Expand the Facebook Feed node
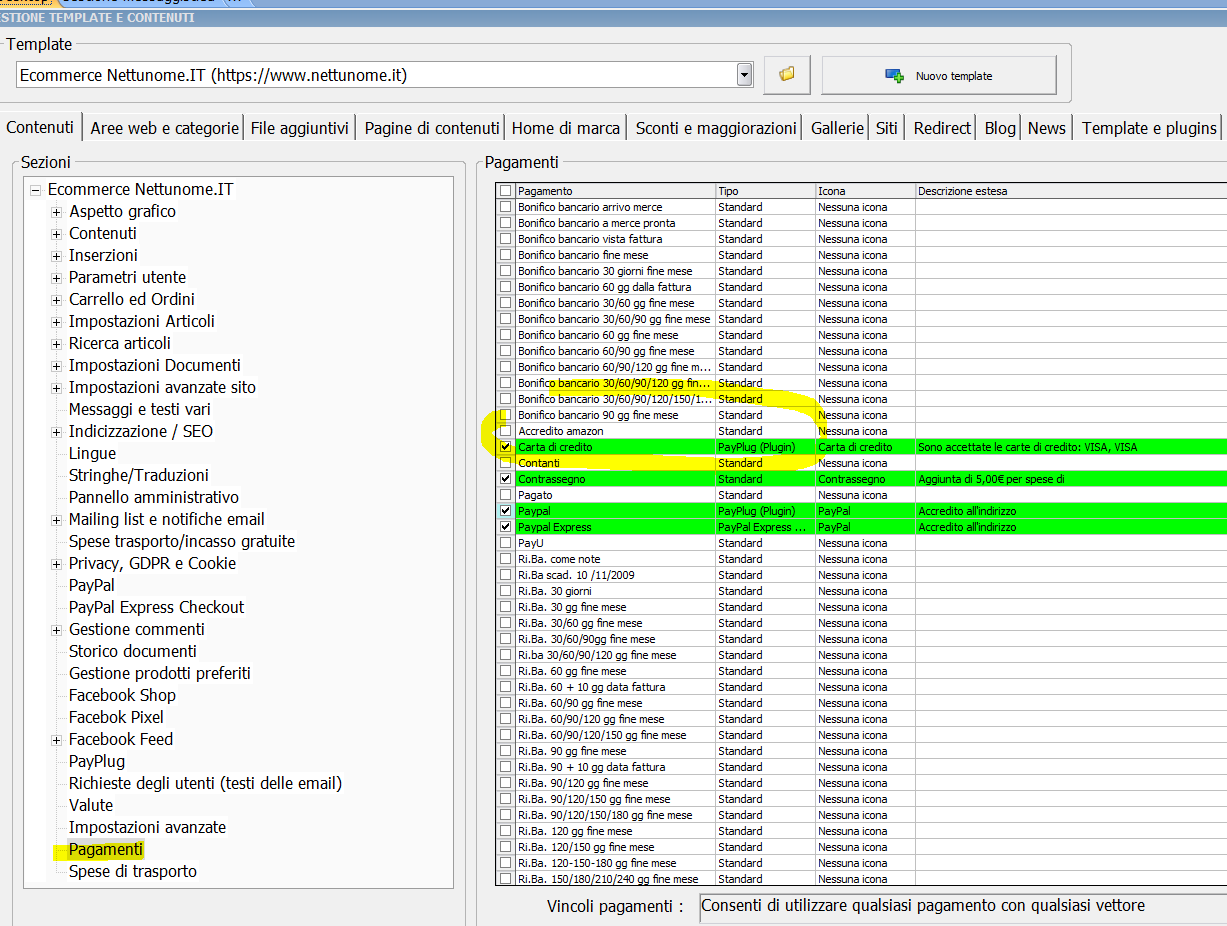Image resolution: width=1227 pixels, height=926 pixels. [57, 740]
